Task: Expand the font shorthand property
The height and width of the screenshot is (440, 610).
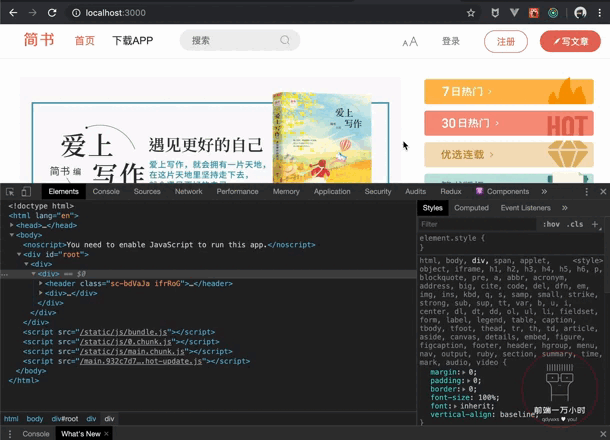Action: tap(455, 406)
